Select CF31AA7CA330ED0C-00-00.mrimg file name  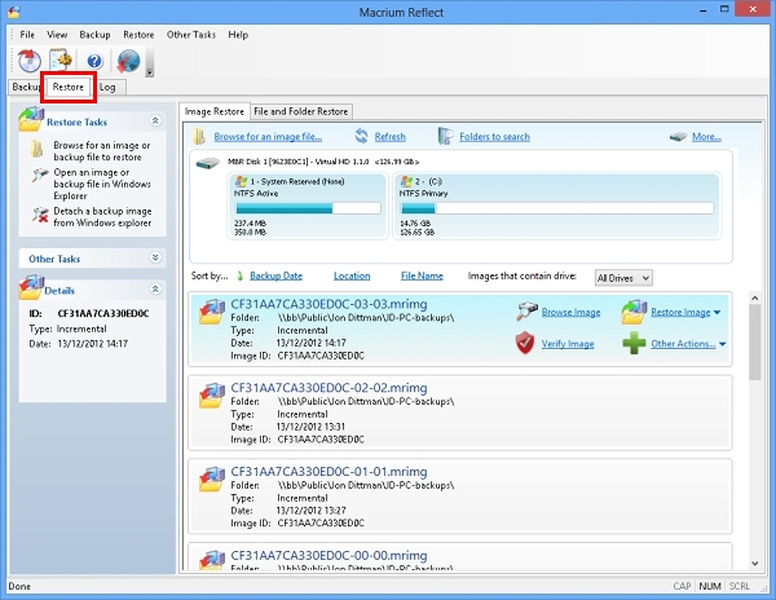(x=329, y=555)
